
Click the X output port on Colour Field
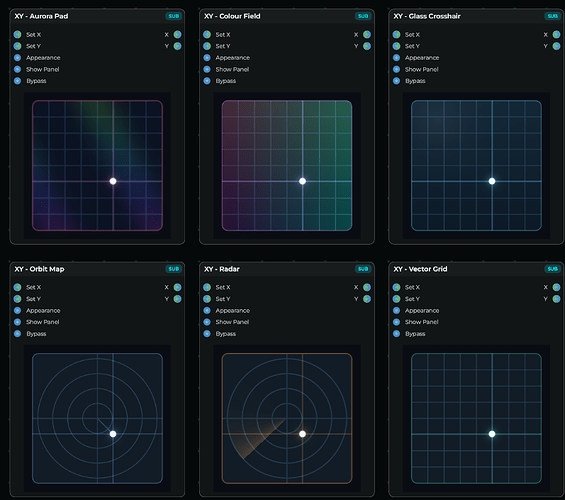[x=367, y=35]
